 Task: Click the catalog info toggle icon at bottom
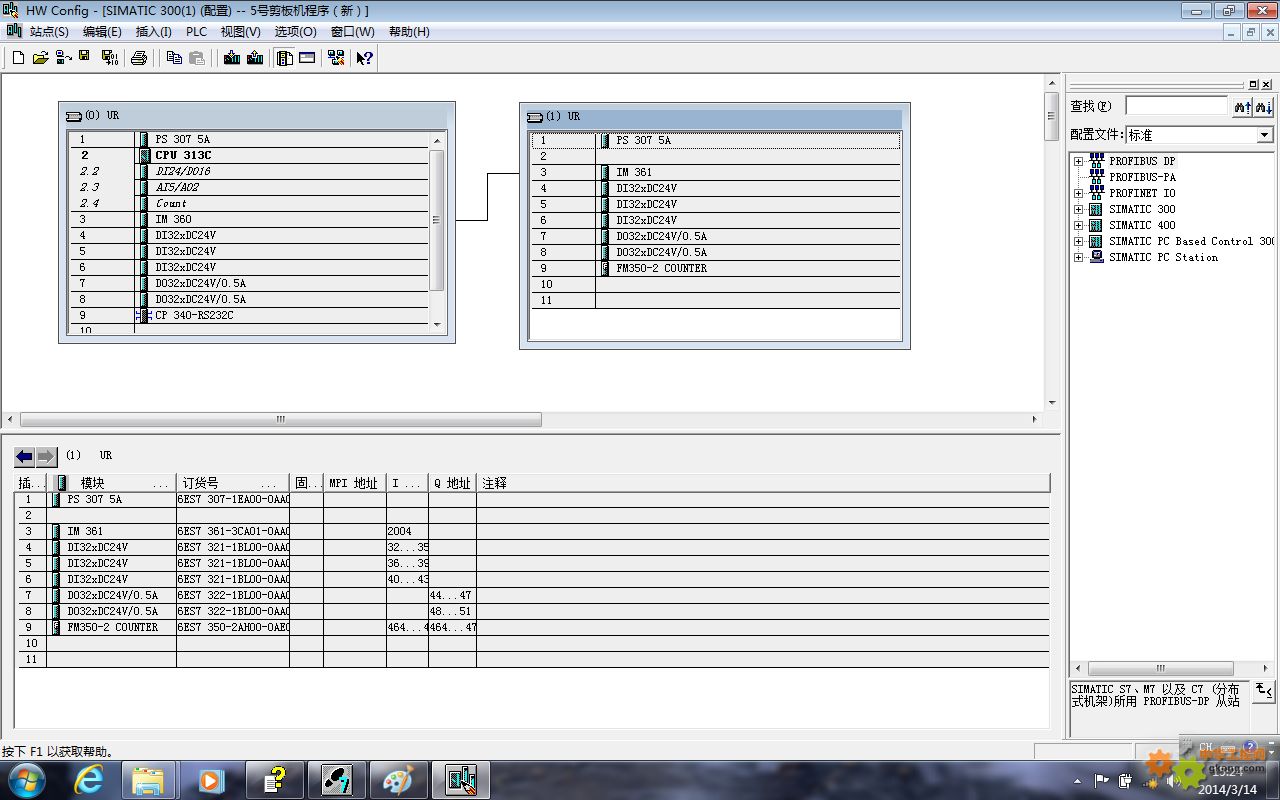[x=1264, y=691]
